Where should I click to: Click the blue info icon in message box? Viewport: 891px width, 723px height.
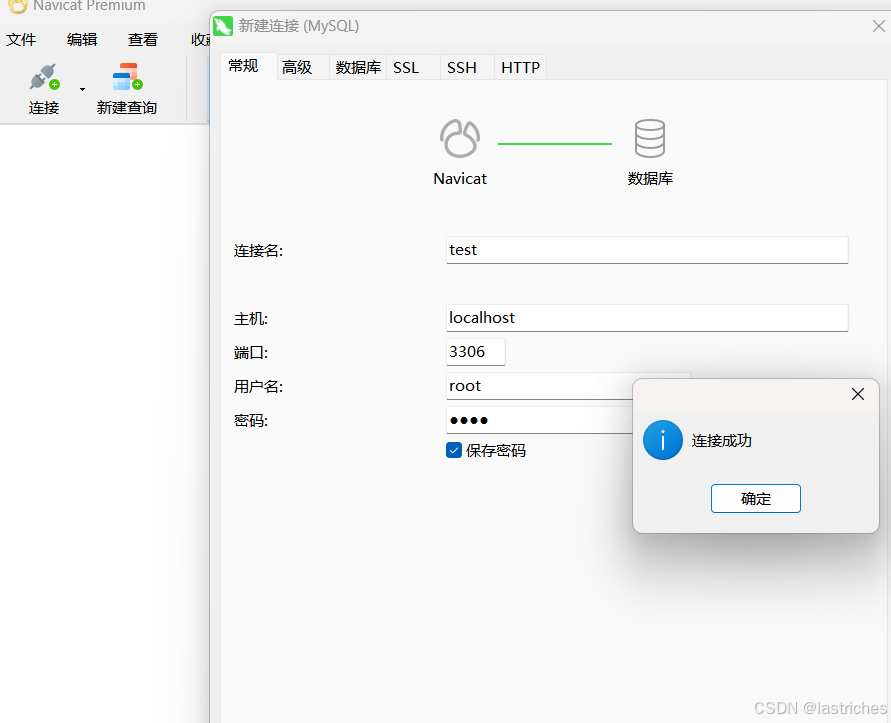[x=663, y=440]
